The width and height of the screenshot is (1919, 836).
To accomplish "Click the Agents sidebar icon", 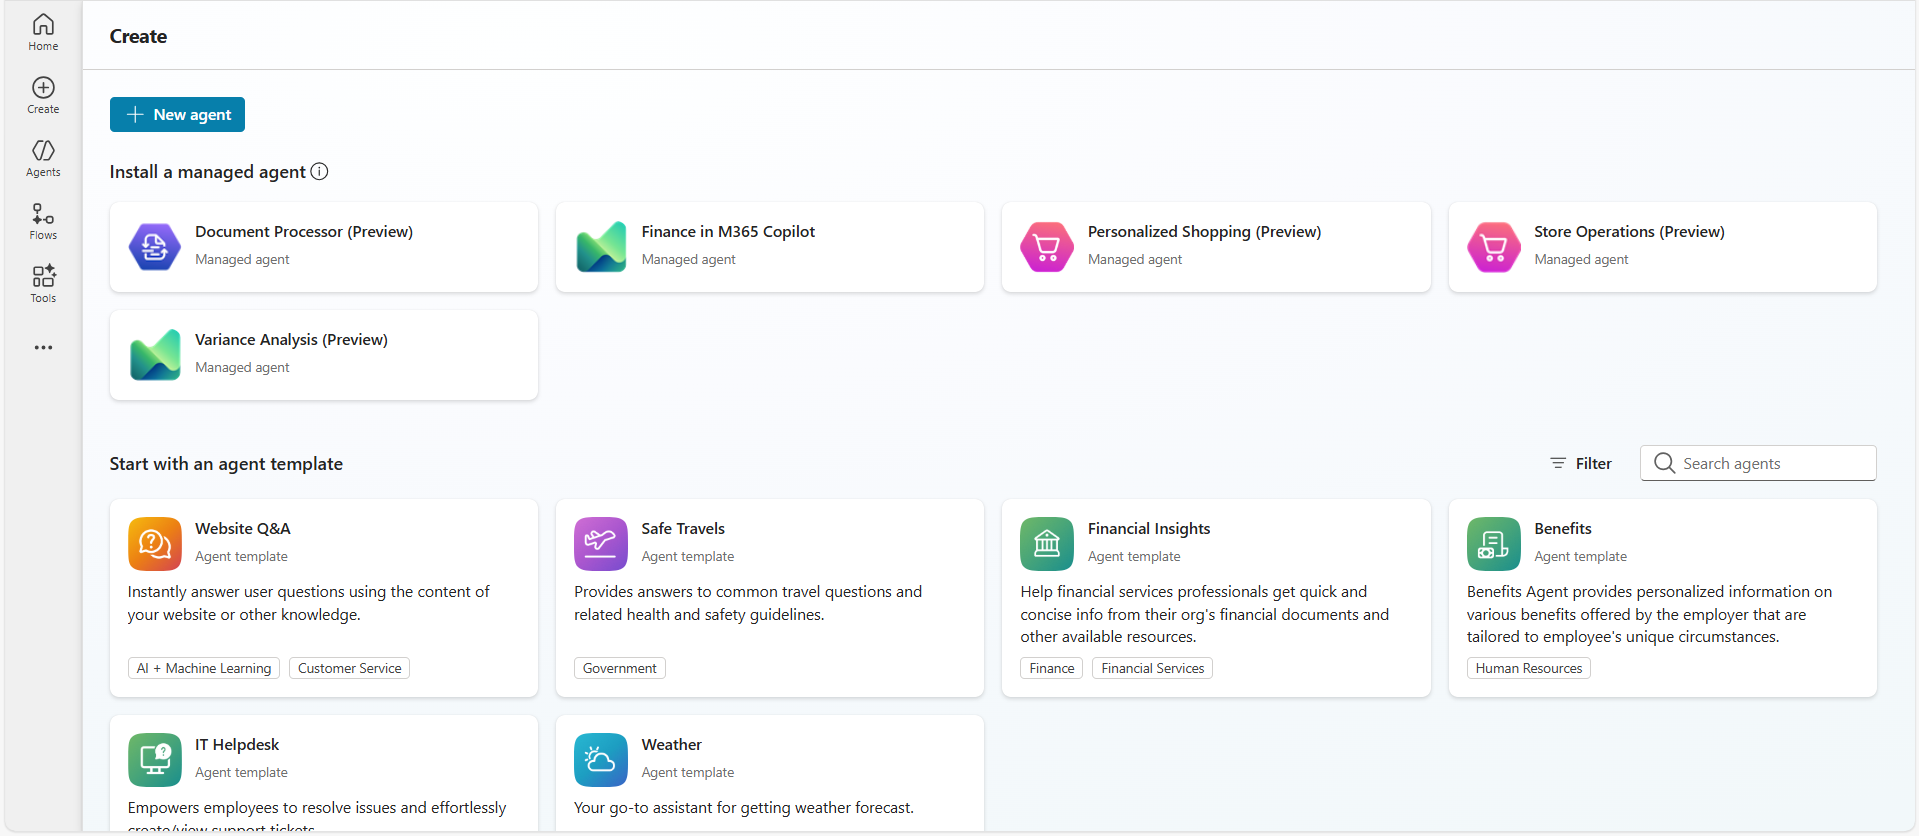I will (x=43, y=158).
